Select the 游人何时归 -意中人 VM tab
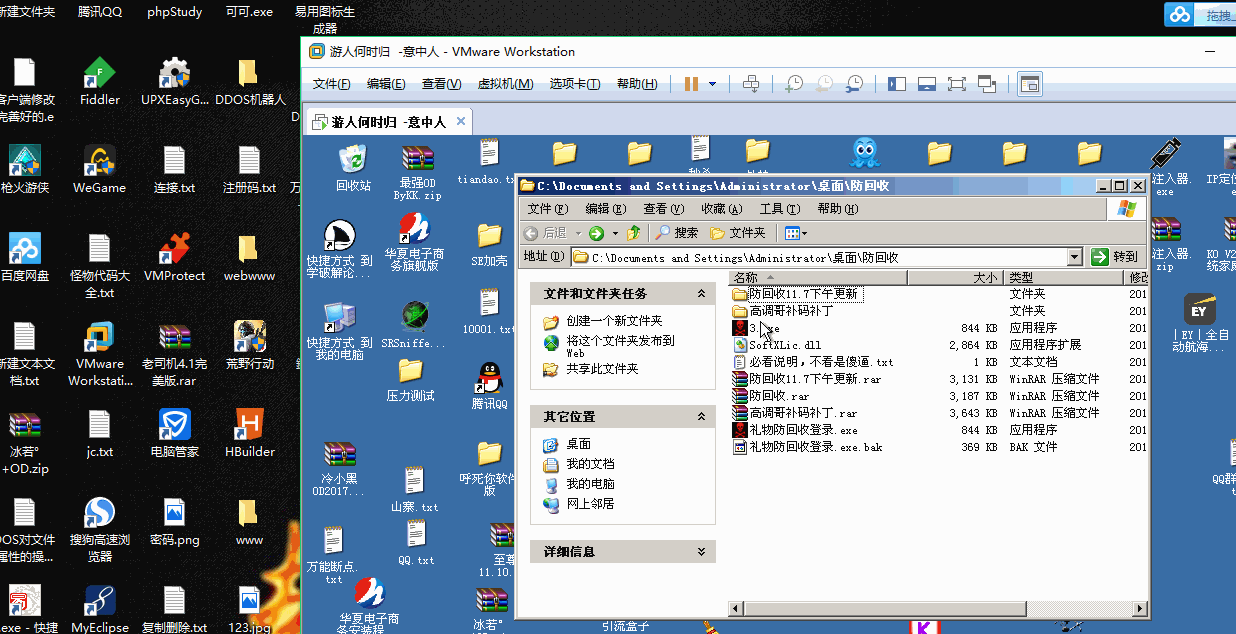The width and height of the screenshot is (1236, 634). 388,122
